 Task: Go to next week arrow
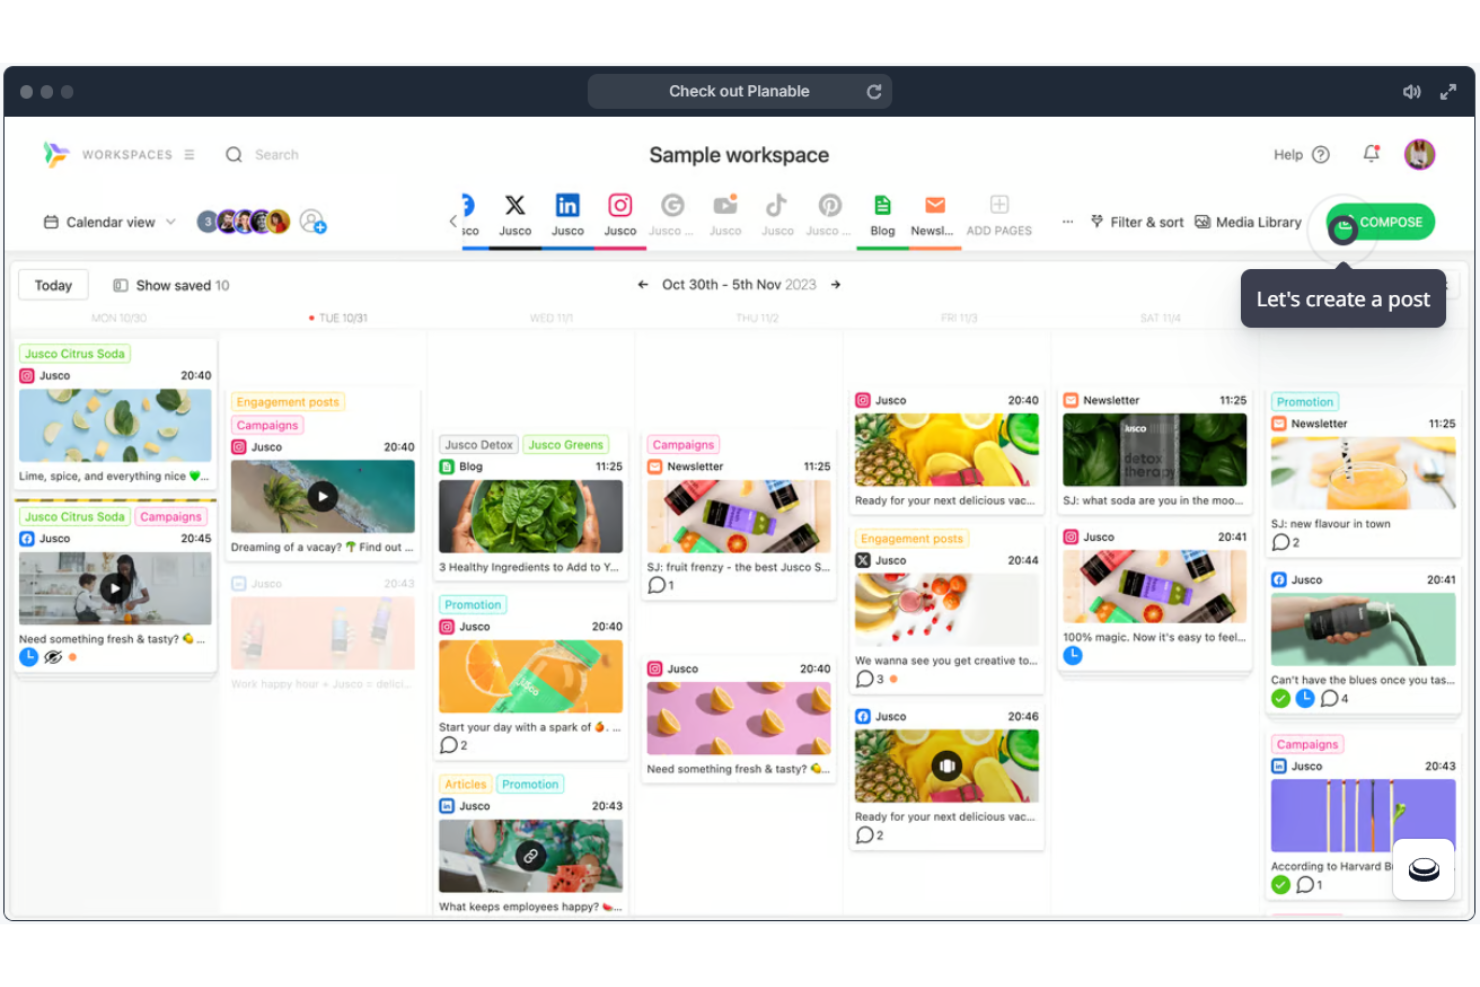(x=836, y=285)
